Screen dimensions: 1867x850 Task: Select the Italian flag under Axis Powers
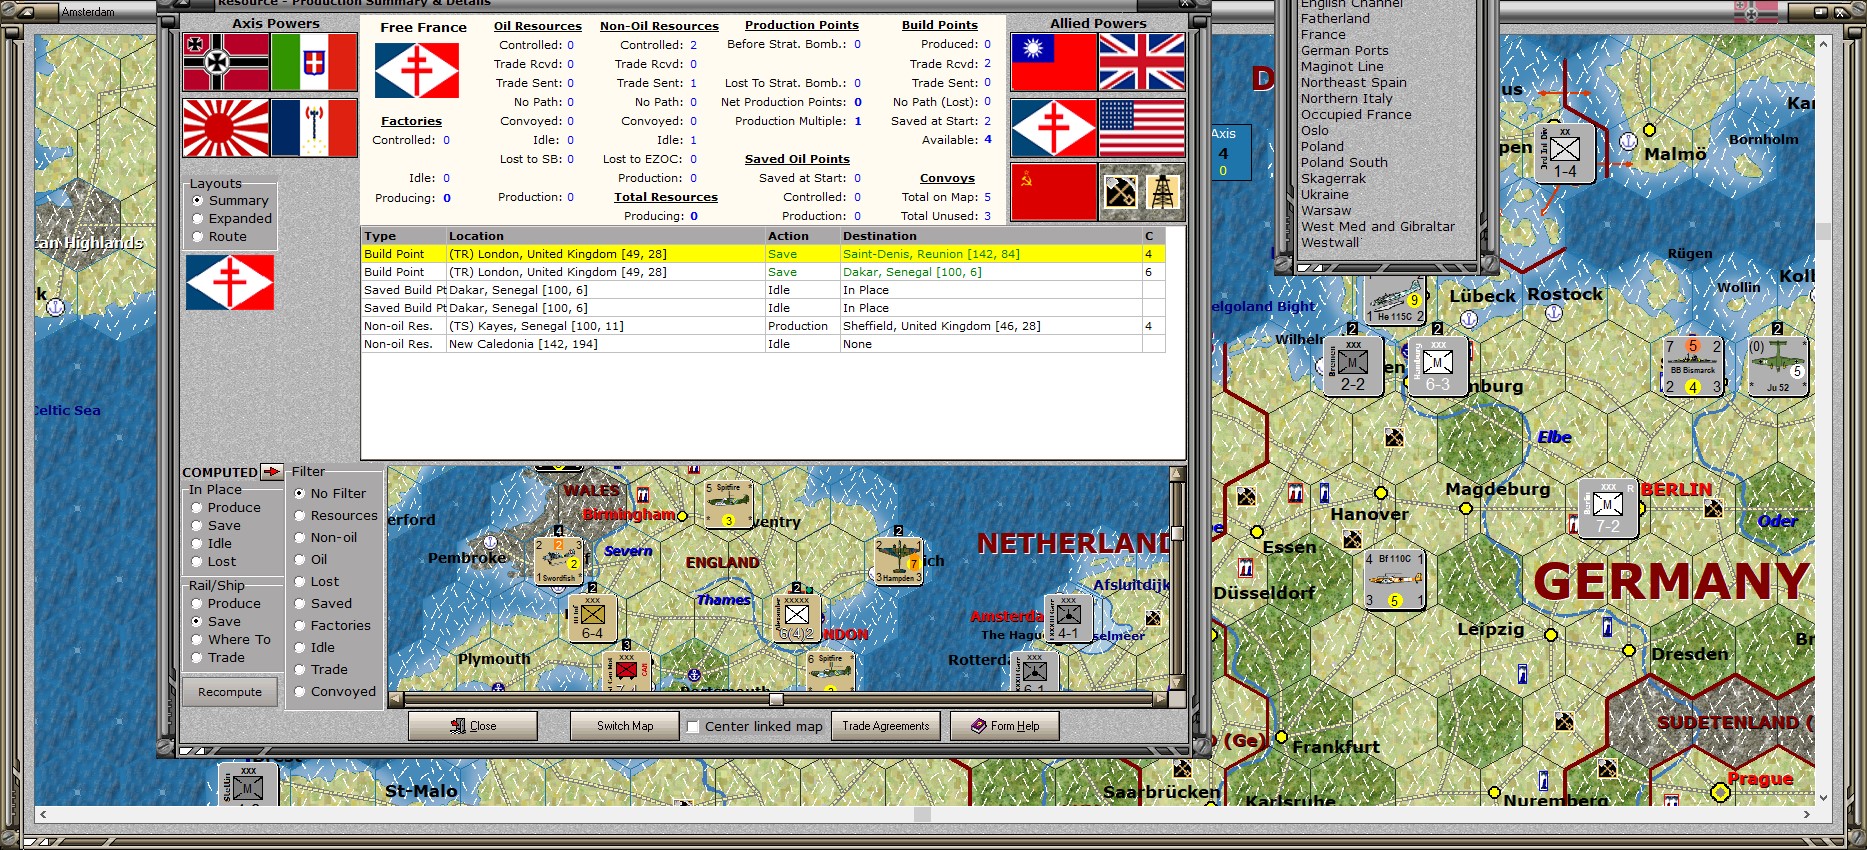(x=314, y=62)
